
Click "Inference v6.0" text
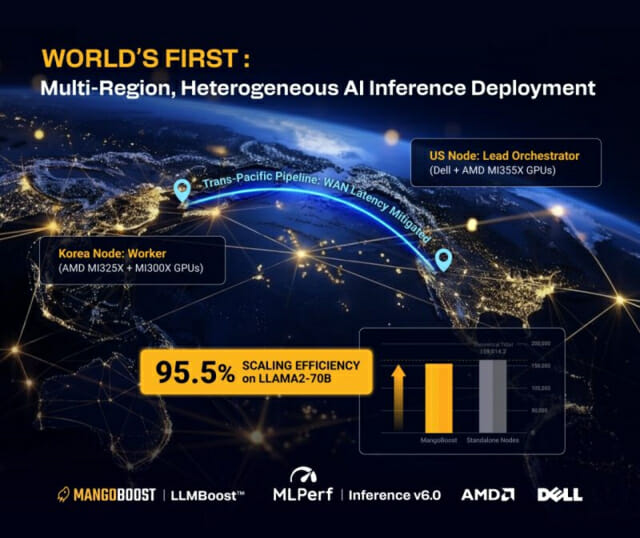click(x=395, y=495)
